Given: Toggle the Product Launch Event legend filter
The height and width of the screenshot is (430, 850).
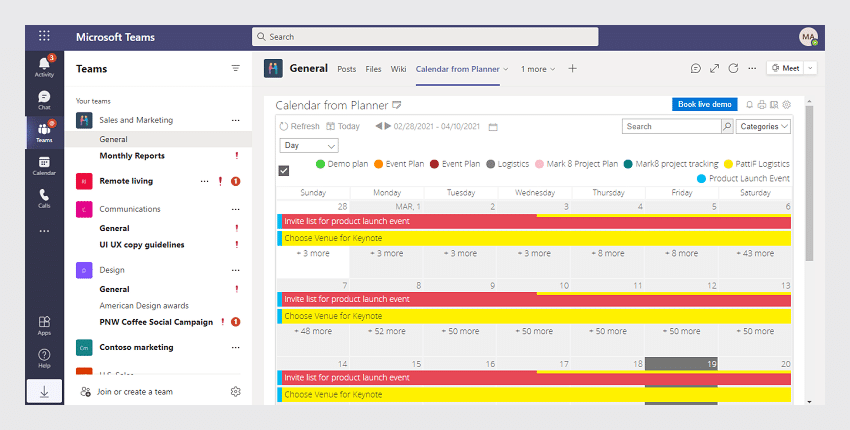Looking at the screenshot, I should (x=743, y=178).
